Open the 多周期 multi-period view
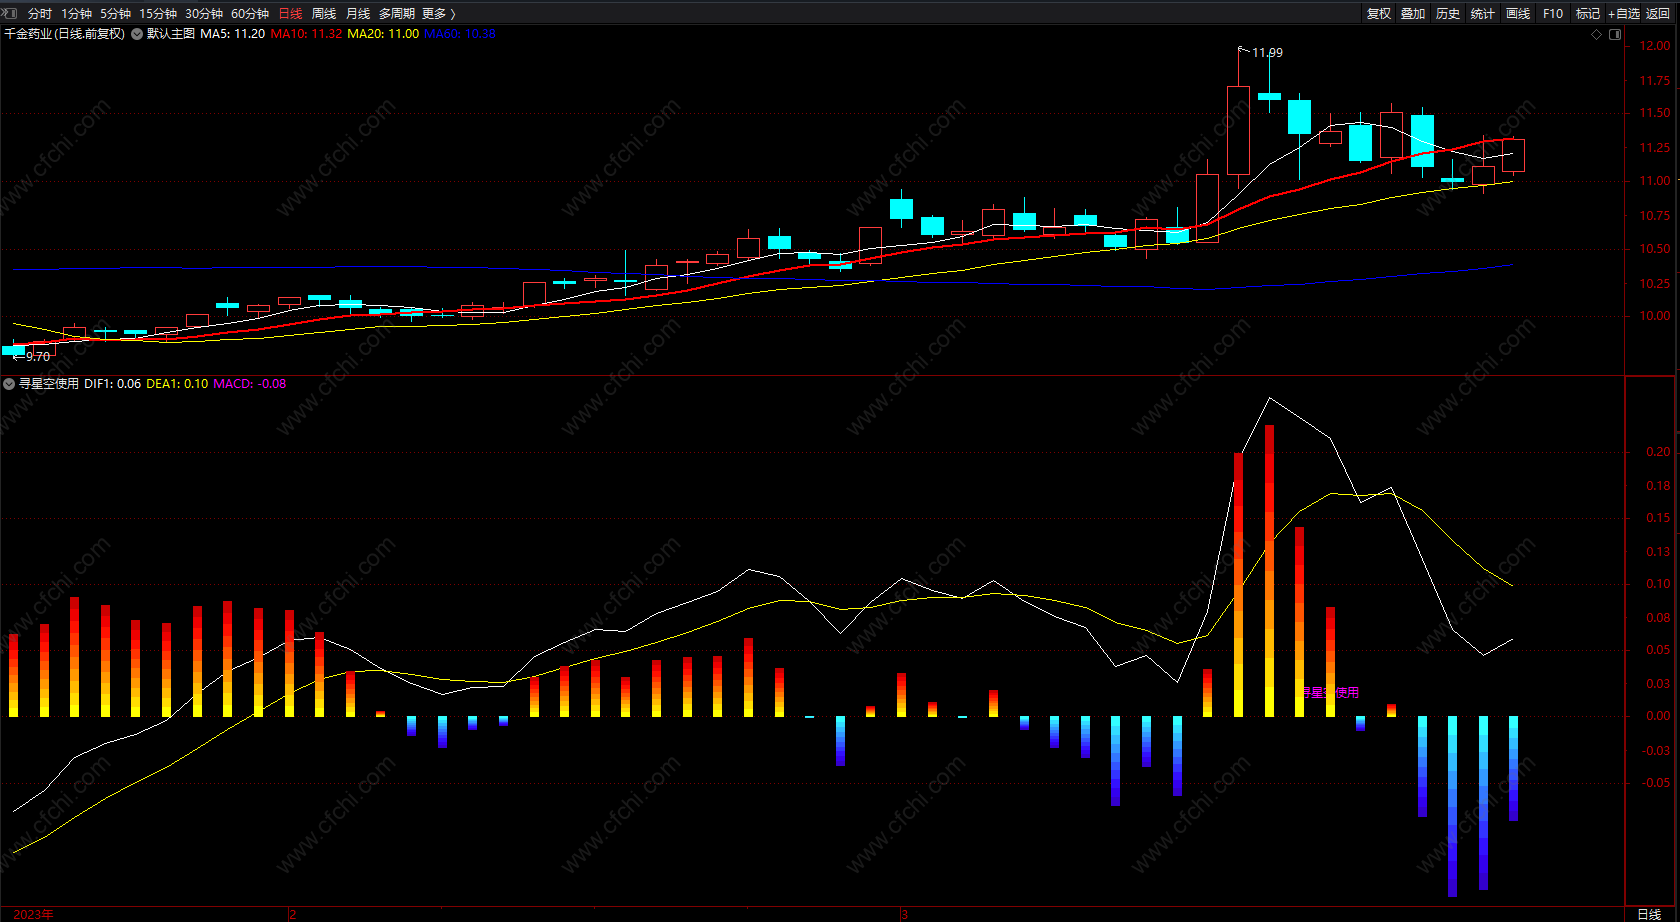Screen dimensions: 1680x922 tap(397, 13)
